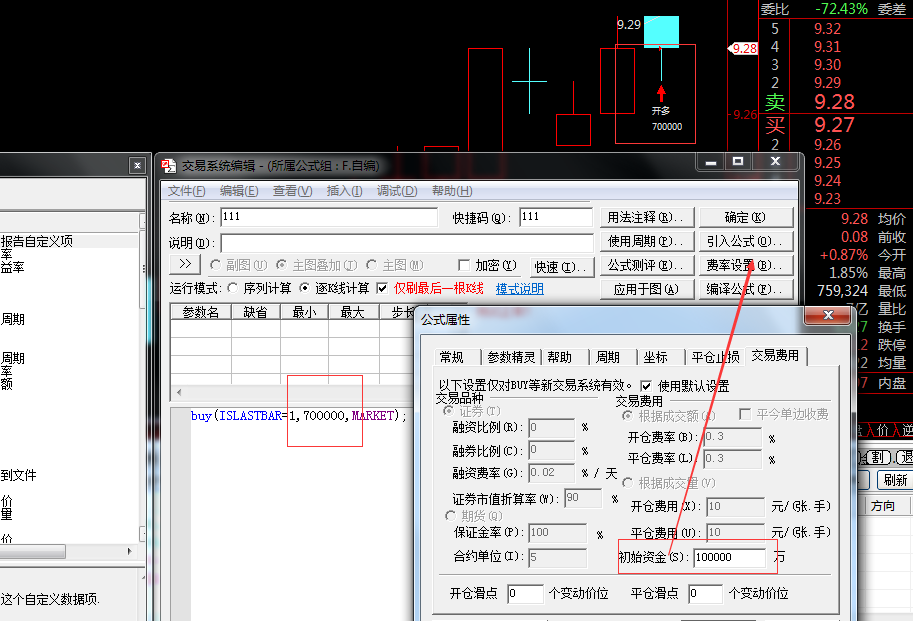Click the red 开多 arrow marker on chart

(x=660, y=93)
